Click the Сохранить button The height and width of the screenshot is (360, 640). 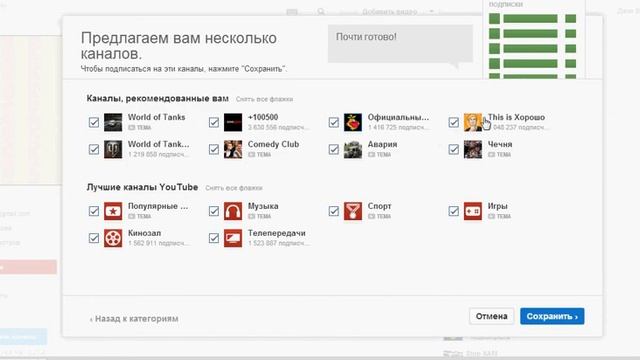pos(552,316)
